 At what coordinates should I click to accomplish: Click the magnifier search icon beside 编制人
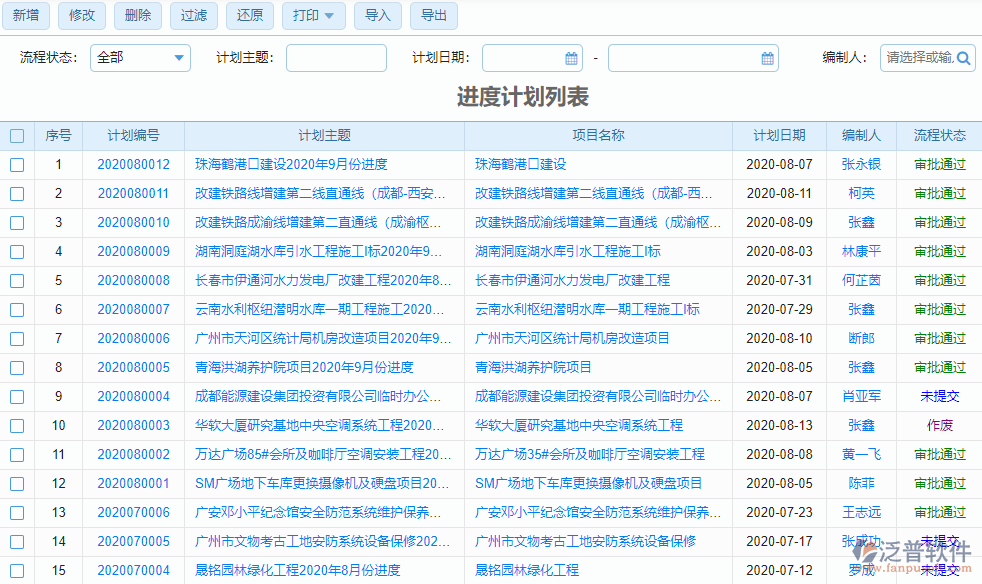click(x=963, y=58)
